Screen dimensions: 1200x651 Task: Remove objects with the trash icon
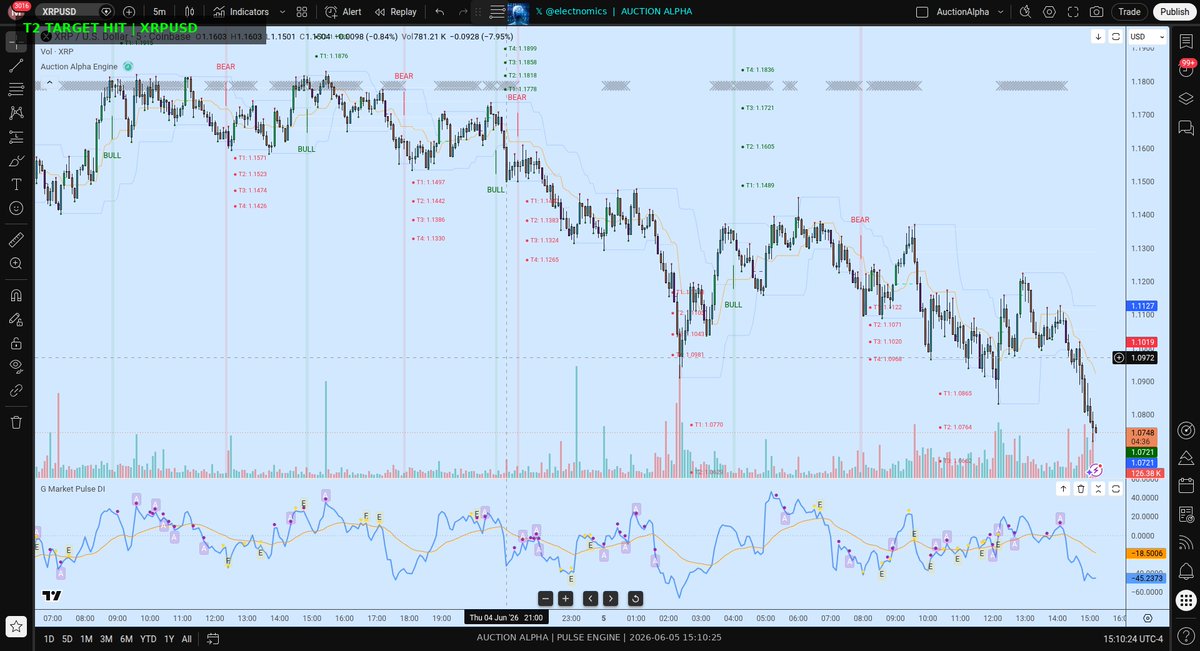(16, 422)
